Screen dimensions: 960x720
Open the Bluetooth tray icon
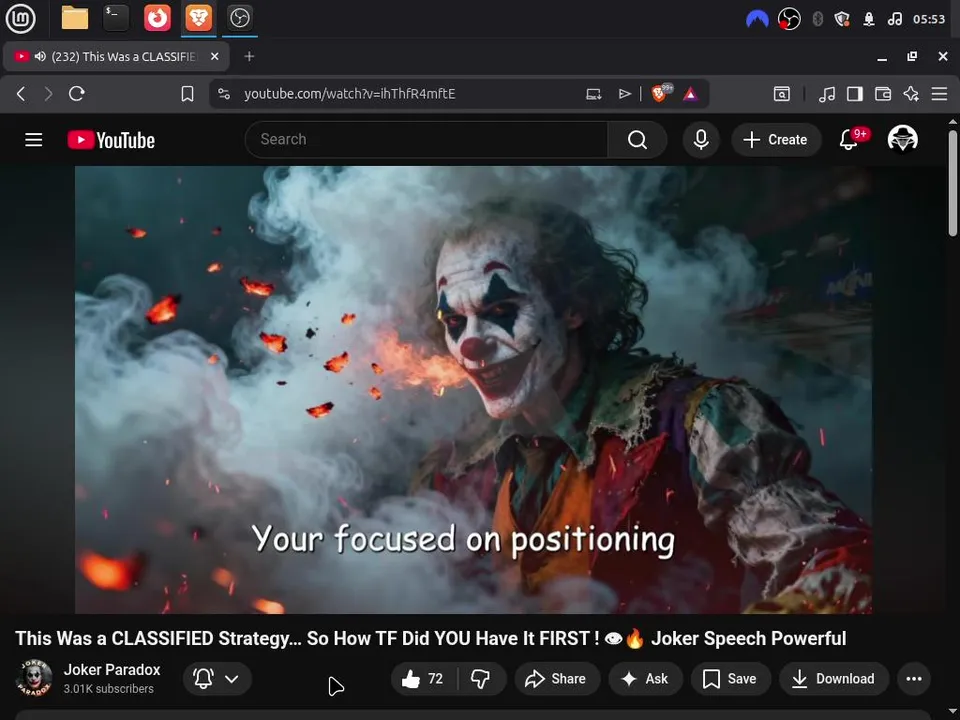(x=817, y=20)
